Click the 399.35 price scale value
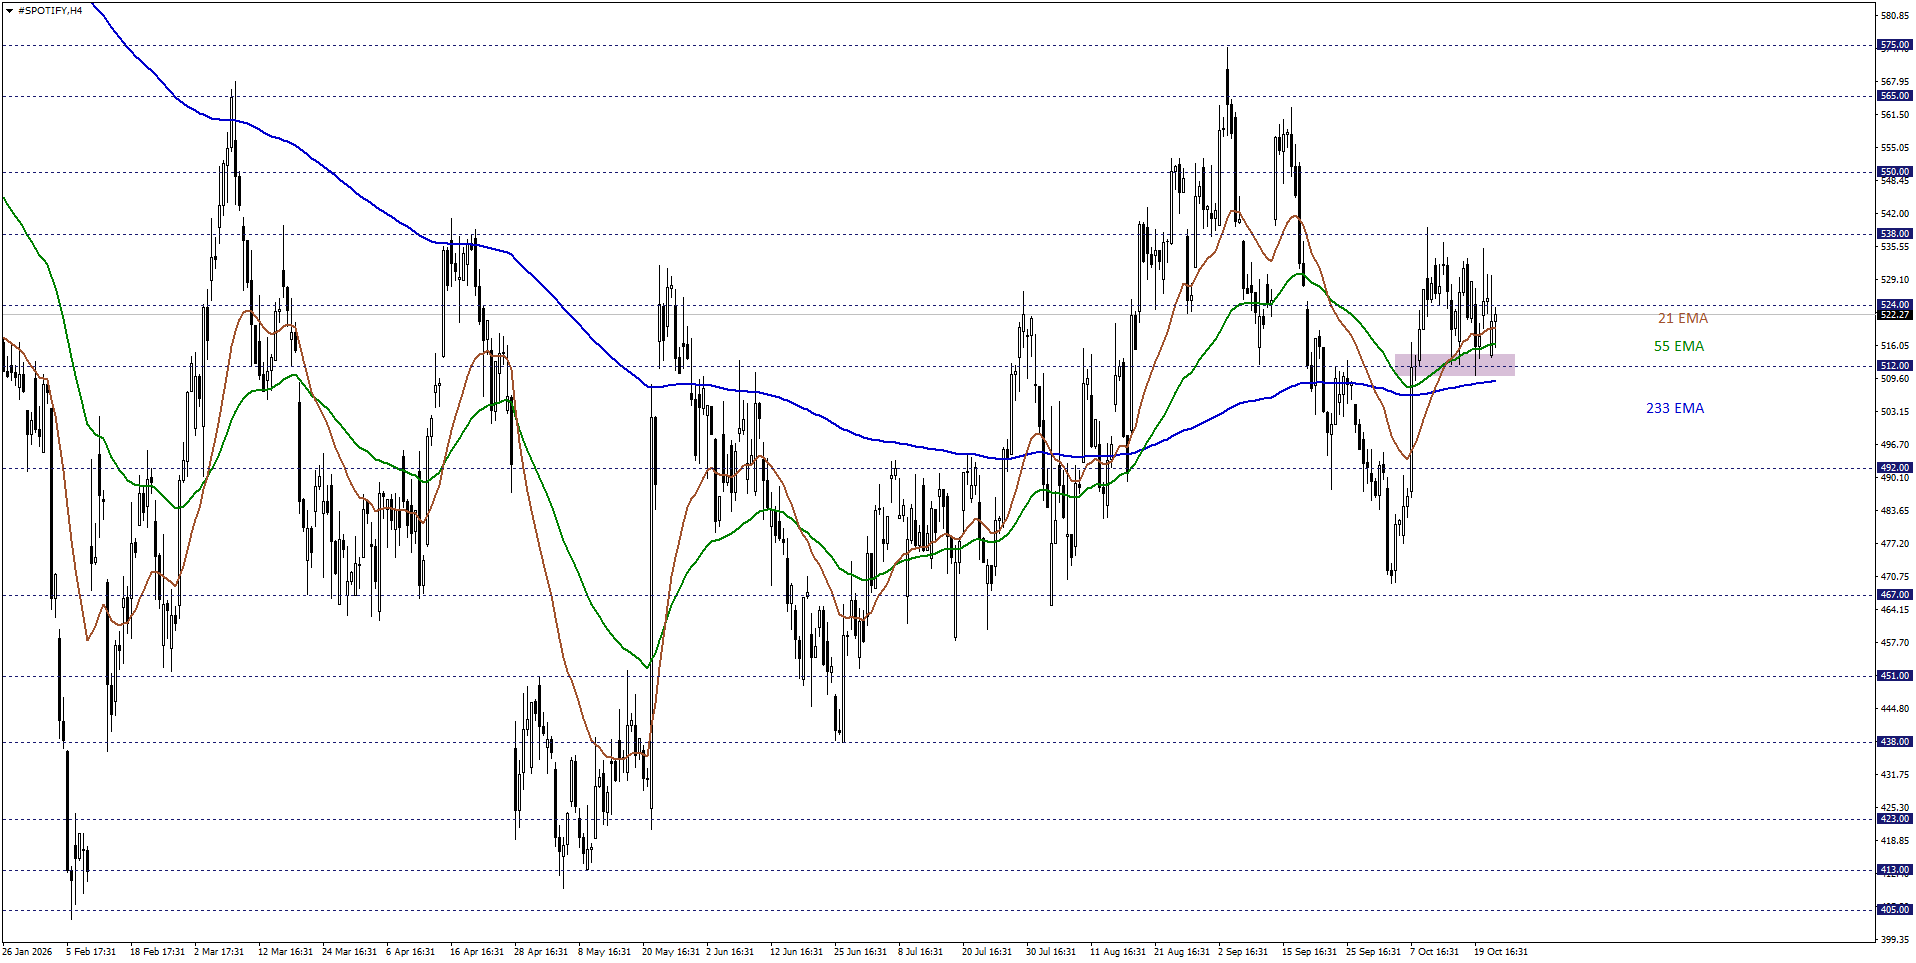1916x963 pixels. coord(1896,940)
